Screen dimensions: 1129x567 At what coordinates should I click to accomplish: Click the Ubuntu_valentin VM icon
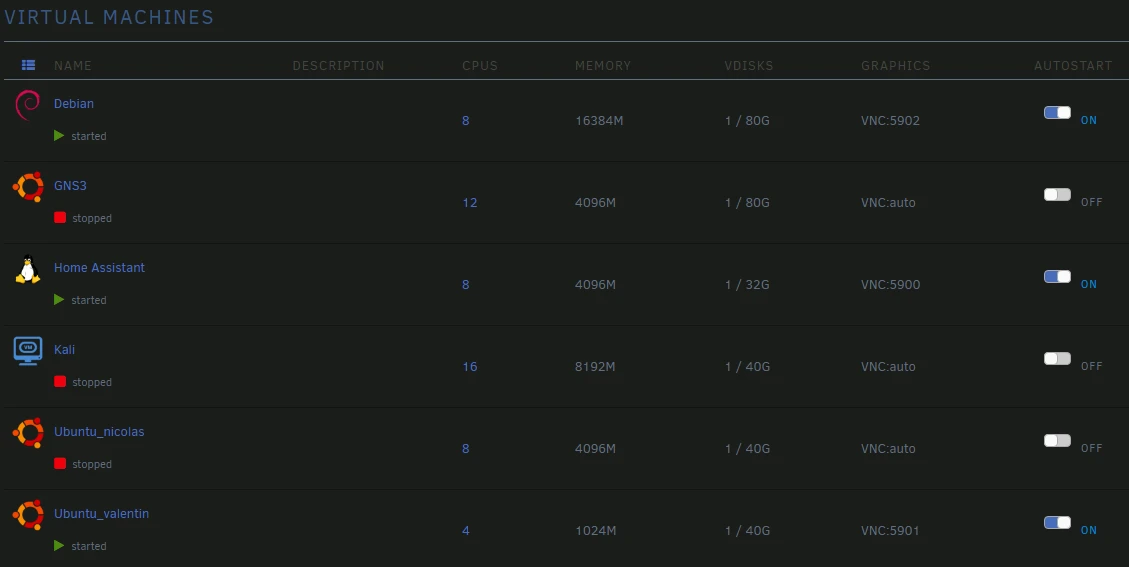[x=28, y=515]
